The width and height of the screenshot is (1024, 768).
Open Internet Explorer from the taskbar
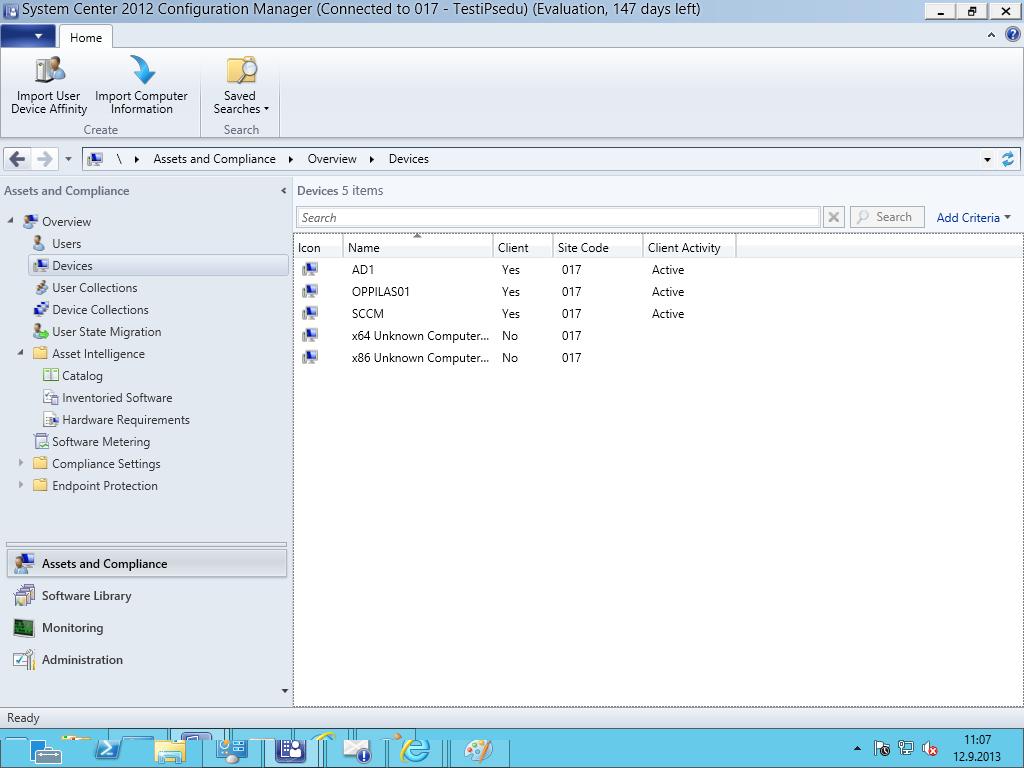tap(415, 749)
